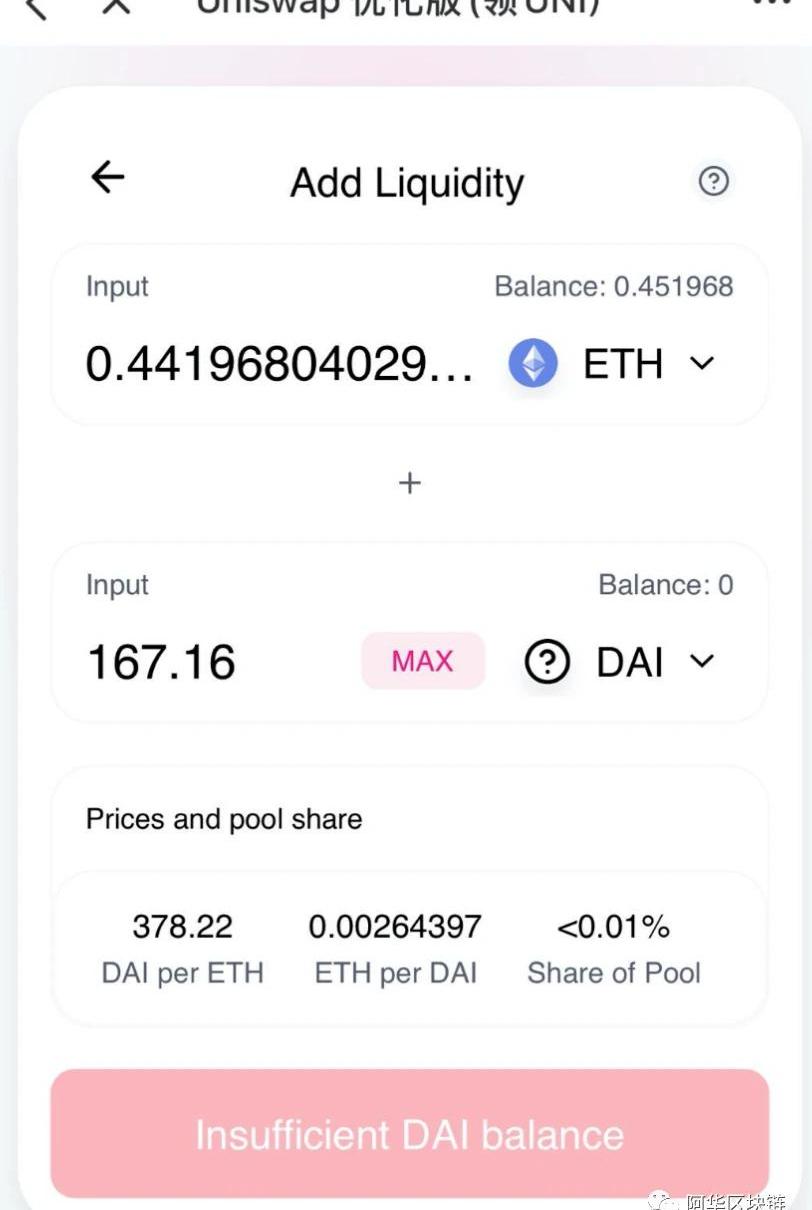Expand the ETH token selector chevron
The image size is (812, 1210).
click(703, 363)
